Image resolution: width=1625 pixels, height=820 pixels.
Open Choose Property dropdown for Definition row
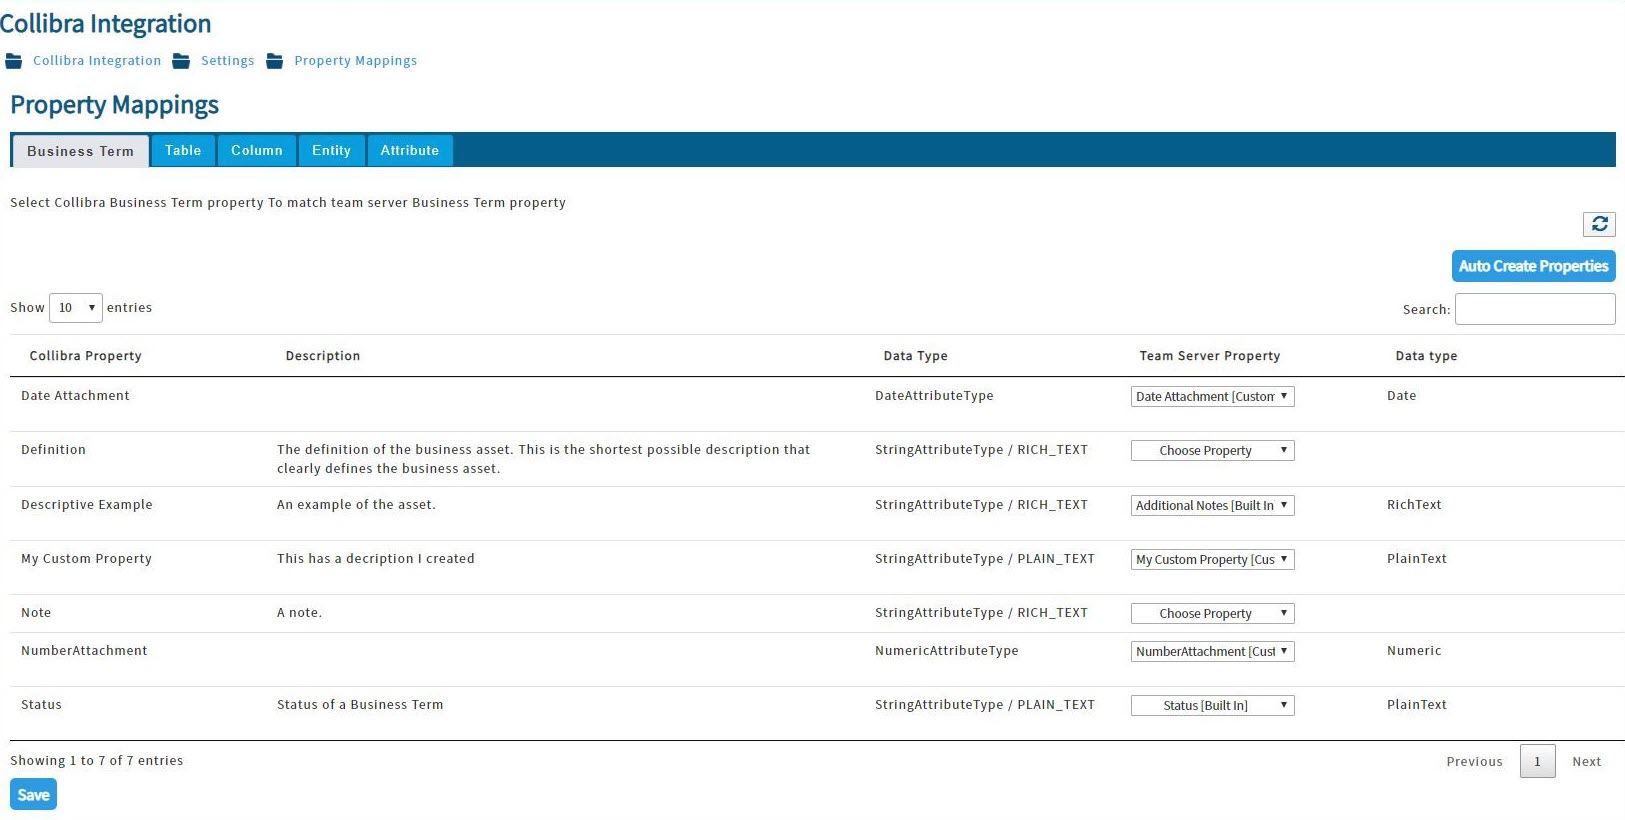coord(1213,451)
